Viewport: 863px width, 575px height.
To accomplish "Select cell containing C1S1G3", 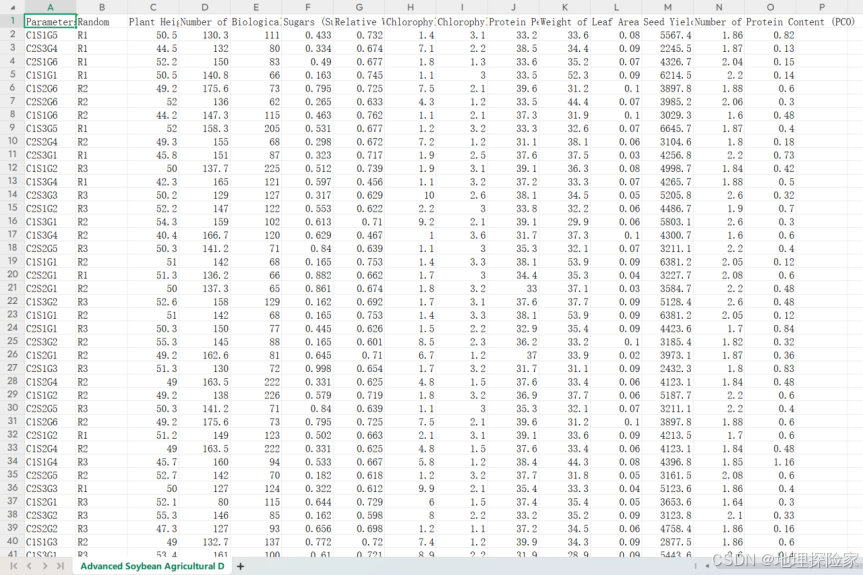I will coord(50,542).
